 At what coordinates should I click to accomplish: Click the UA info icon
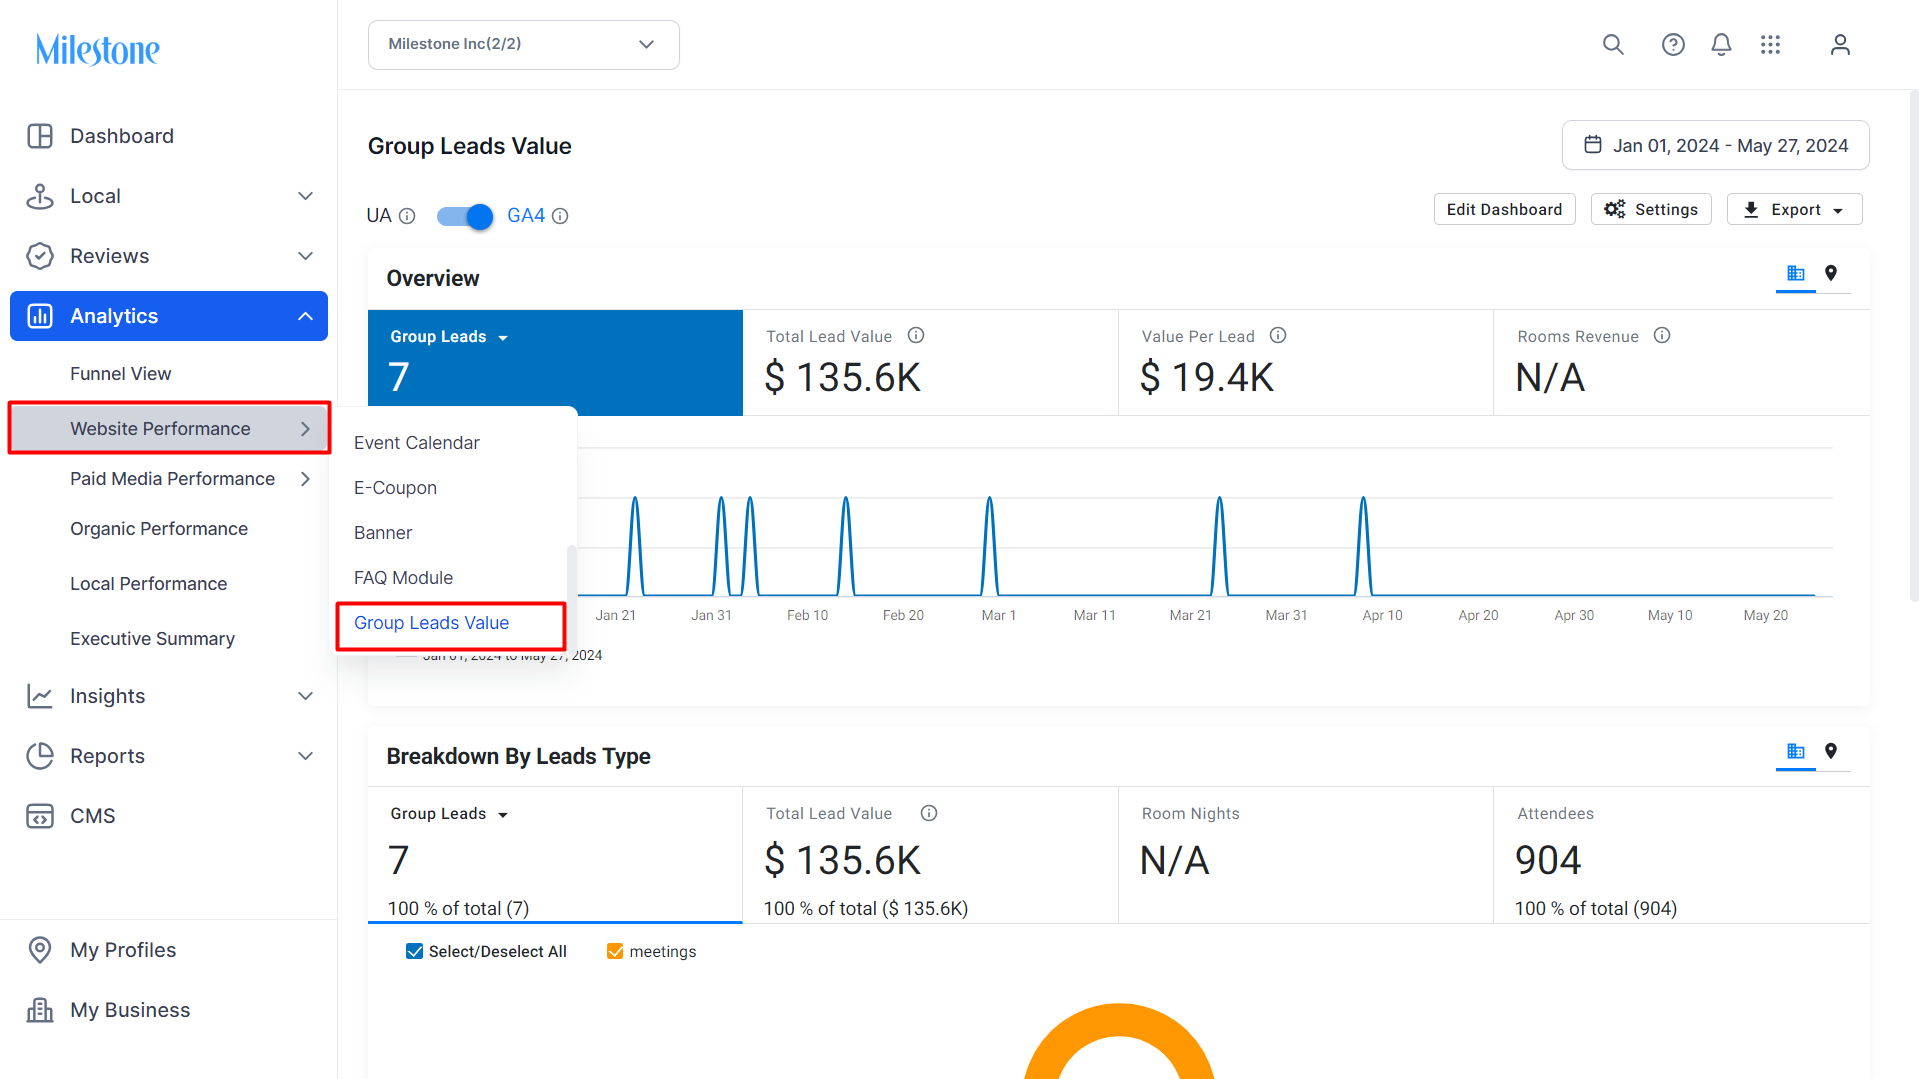407,216
